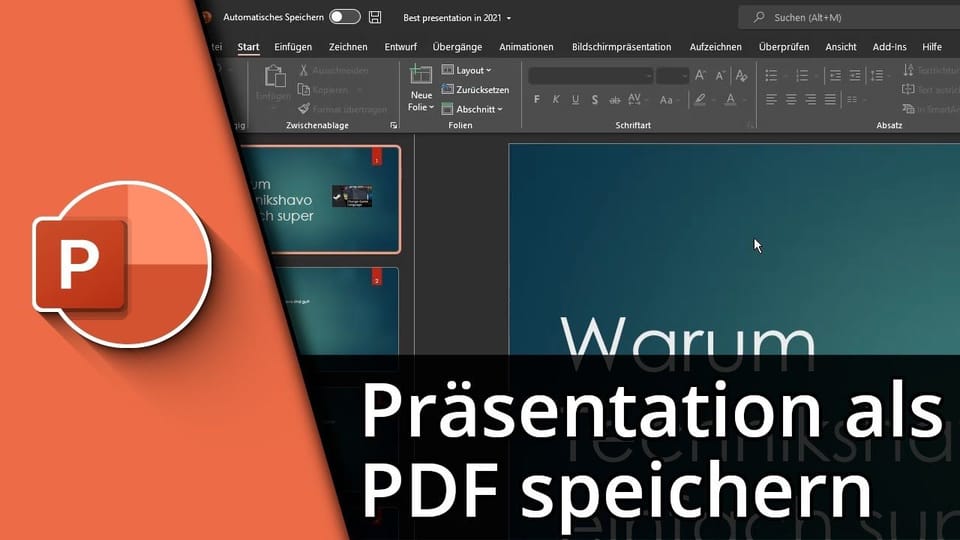
Task: Open the font name combo box
Action: pos(590,76)
